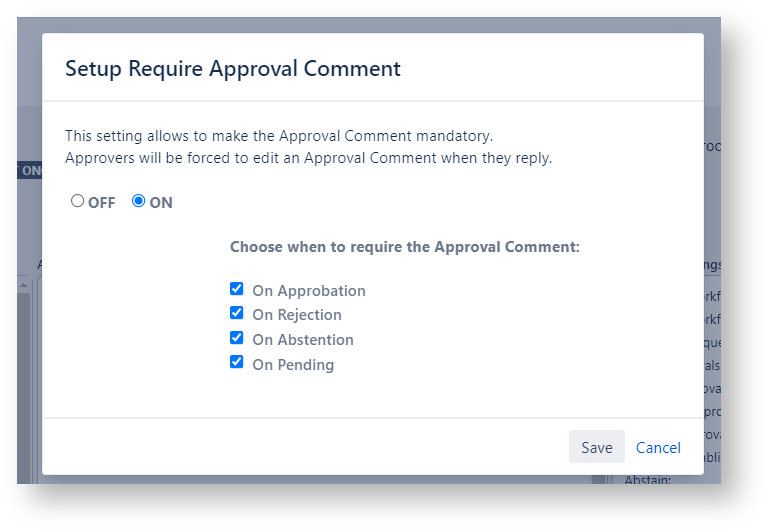Image resolution: width=769 pixels, height=532 pixels.
Task: Save the approval comment settings
Action: pyautogui.click(x=596, y=447)
